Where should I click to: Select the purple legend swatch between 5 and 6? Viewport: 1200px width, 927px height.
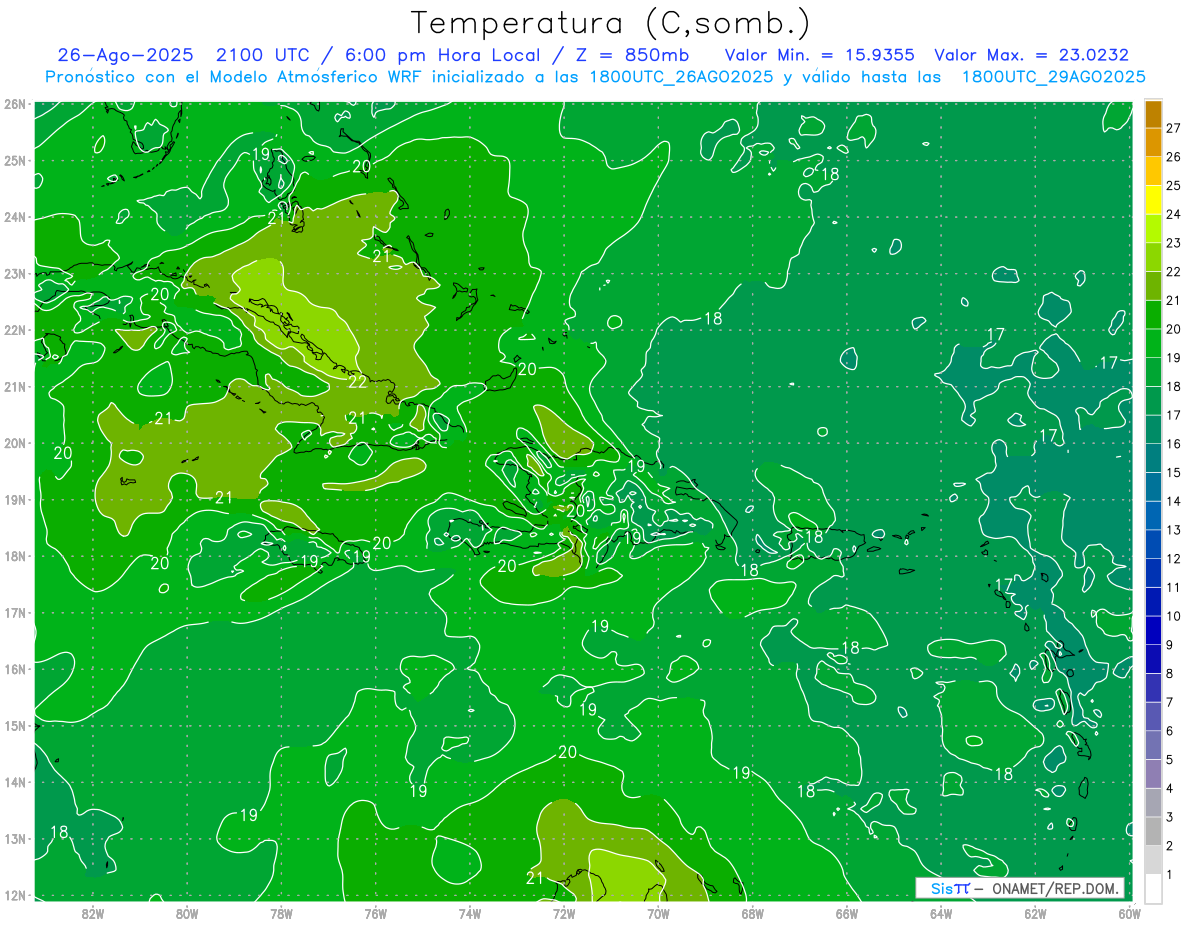(x=1153, y=745)
